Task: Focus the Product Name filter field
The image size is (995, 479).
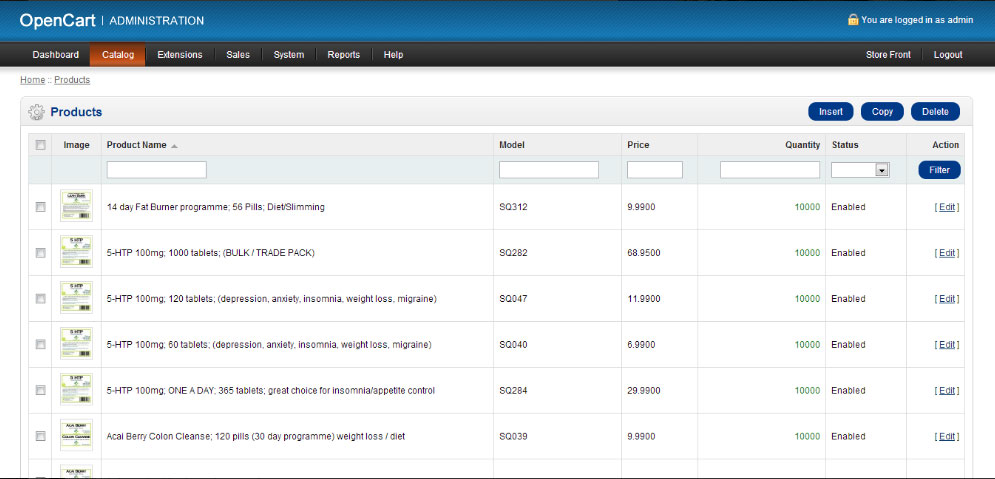Action: tap(157, 170)
